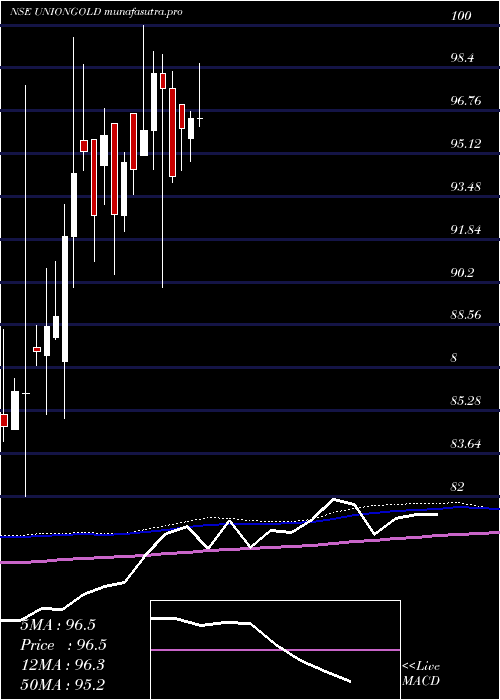Click the 50MA : 95.2 reading
Image resolution: width=500 pixels, height=700 pixels.
click(x=63, y=685)
